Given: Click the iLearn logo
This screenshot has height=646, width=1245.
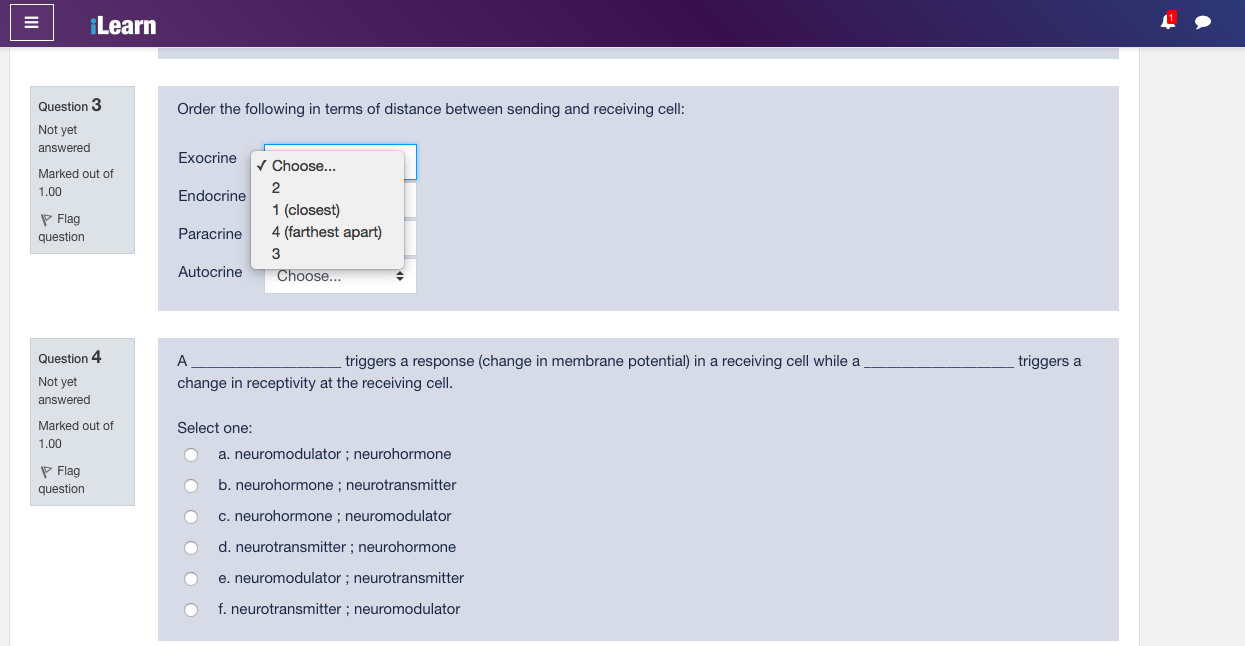Looking at the screenshot, I should coord(123,25).
